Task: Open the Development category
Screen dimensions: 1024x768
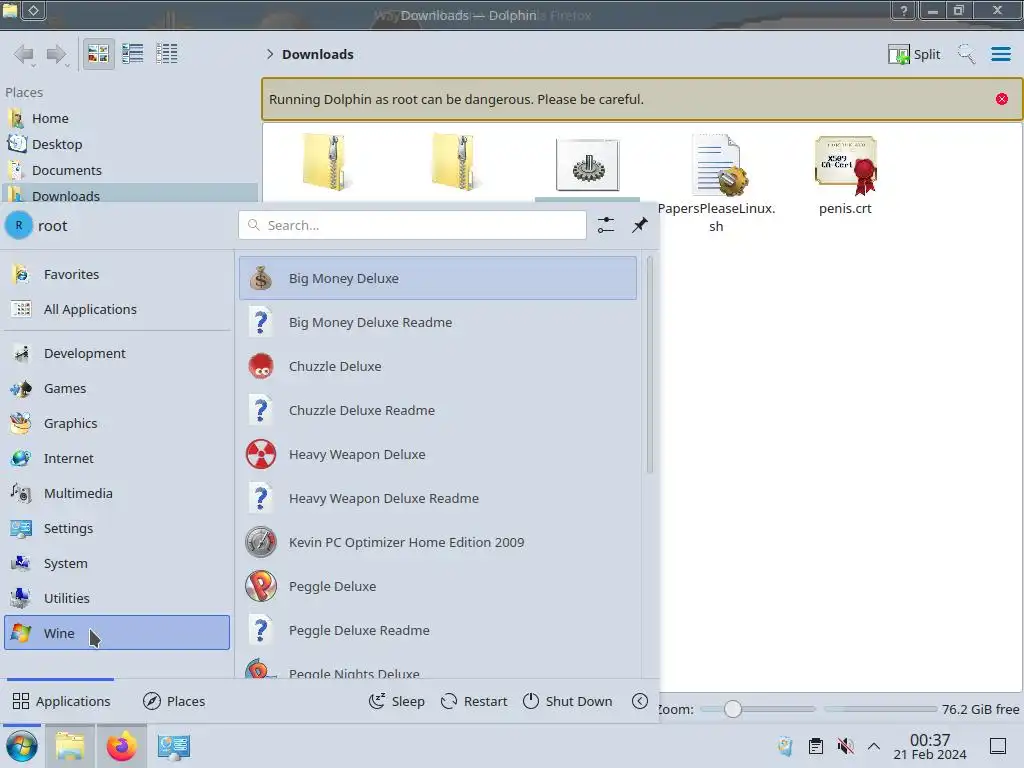Action: pyautogui.click(x=117, y=353)
